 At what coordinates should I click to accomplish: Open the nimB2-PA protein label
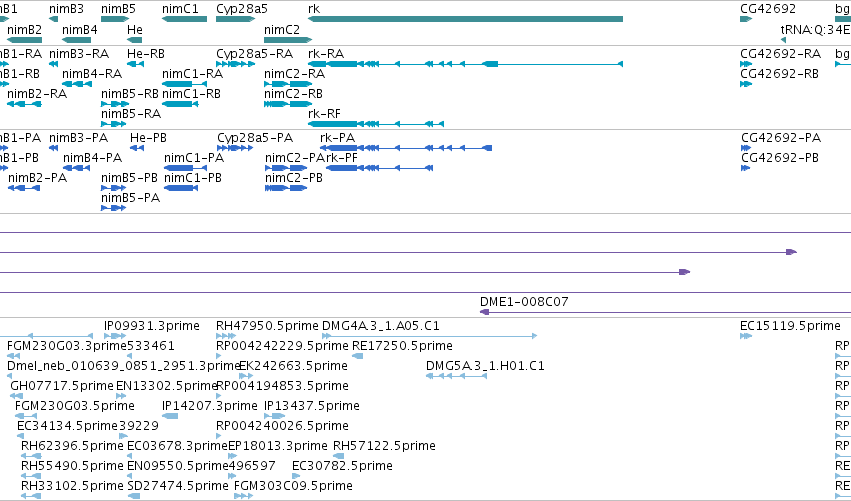coord(37,178)
